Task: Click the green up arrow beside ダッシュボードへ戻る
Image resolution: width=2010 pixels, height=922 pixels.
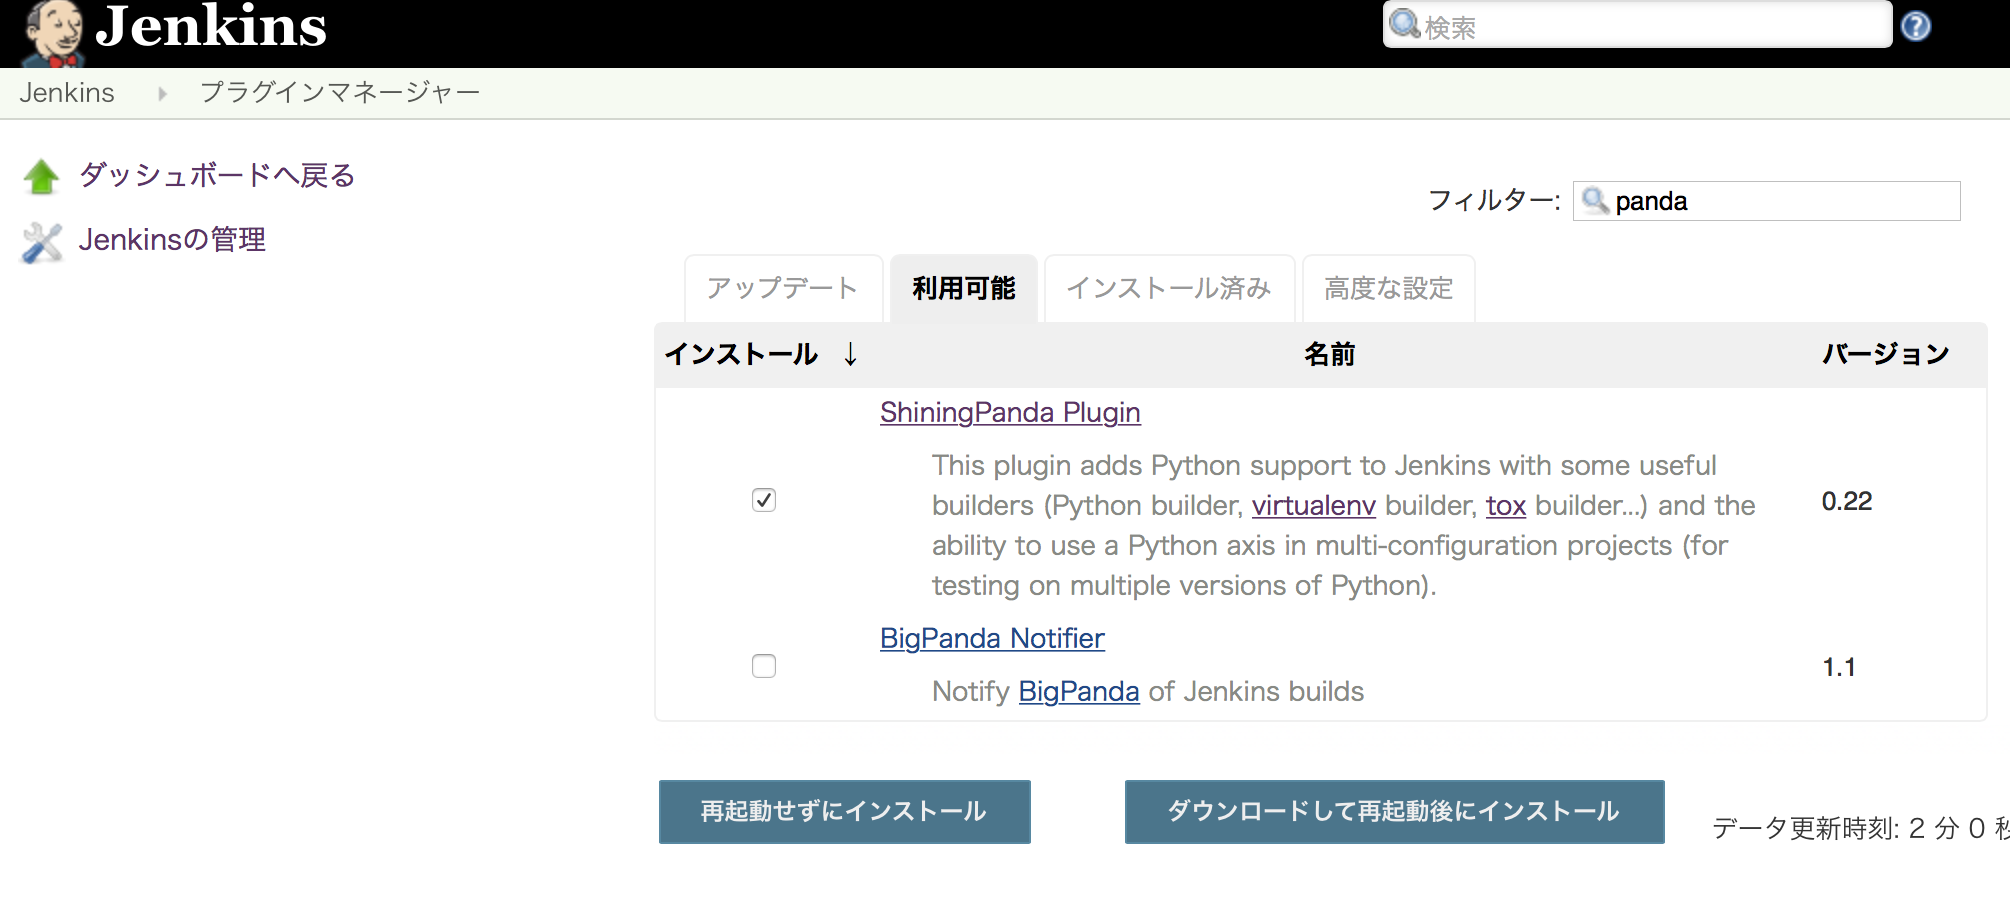Action: pos(41,175)
